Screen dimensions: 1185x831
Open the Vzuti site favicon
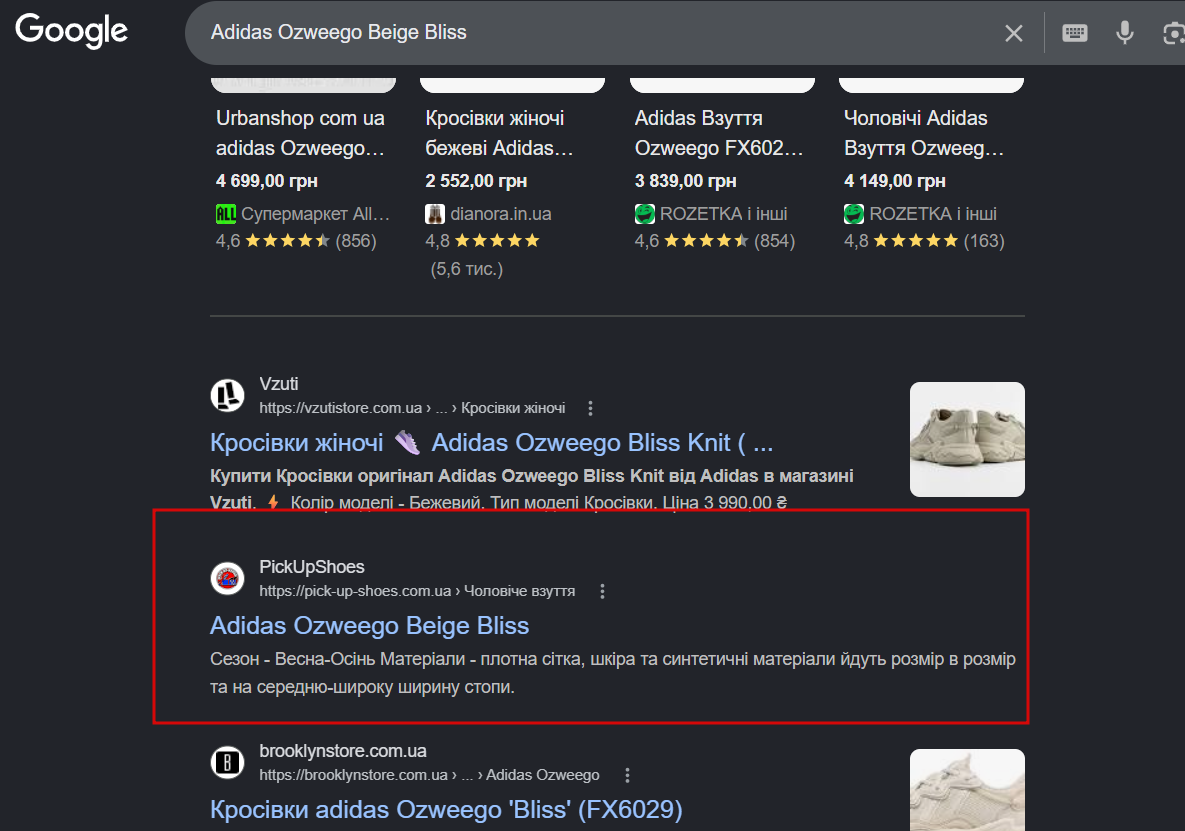[227, 395]
